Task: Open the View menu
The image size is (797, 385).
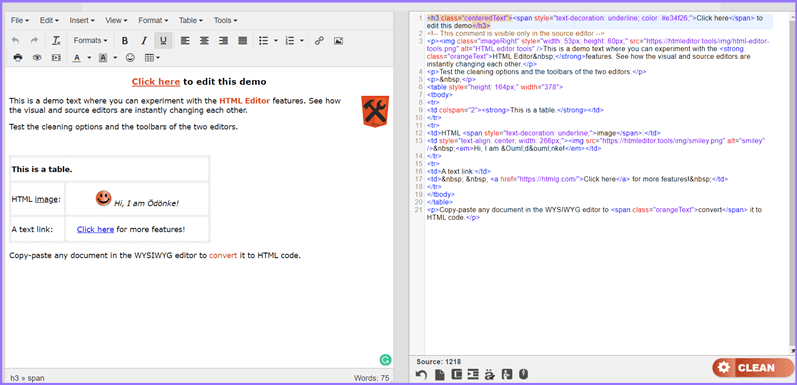Action: (116, 20)
